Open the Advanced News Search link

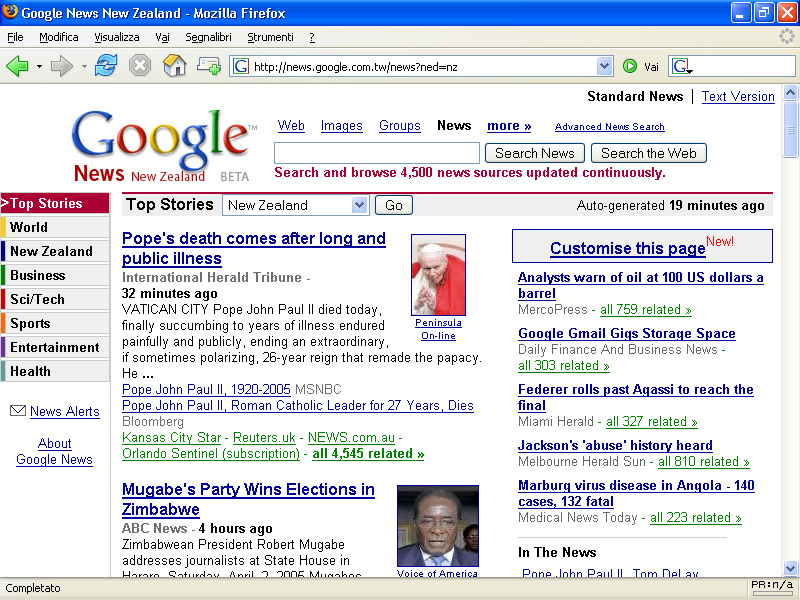pyautogui.click(x=610, y=127)
